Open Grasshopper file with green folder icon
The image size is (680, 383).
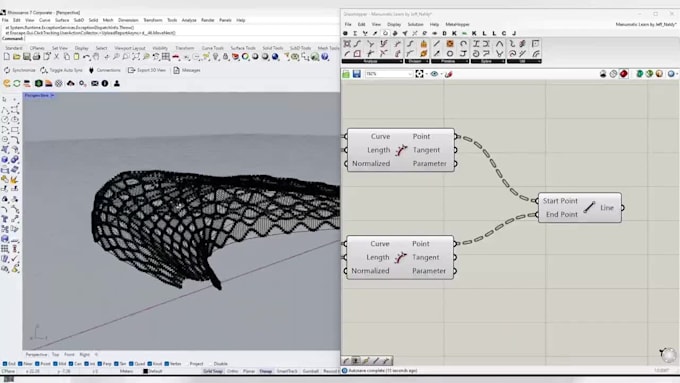346,74
